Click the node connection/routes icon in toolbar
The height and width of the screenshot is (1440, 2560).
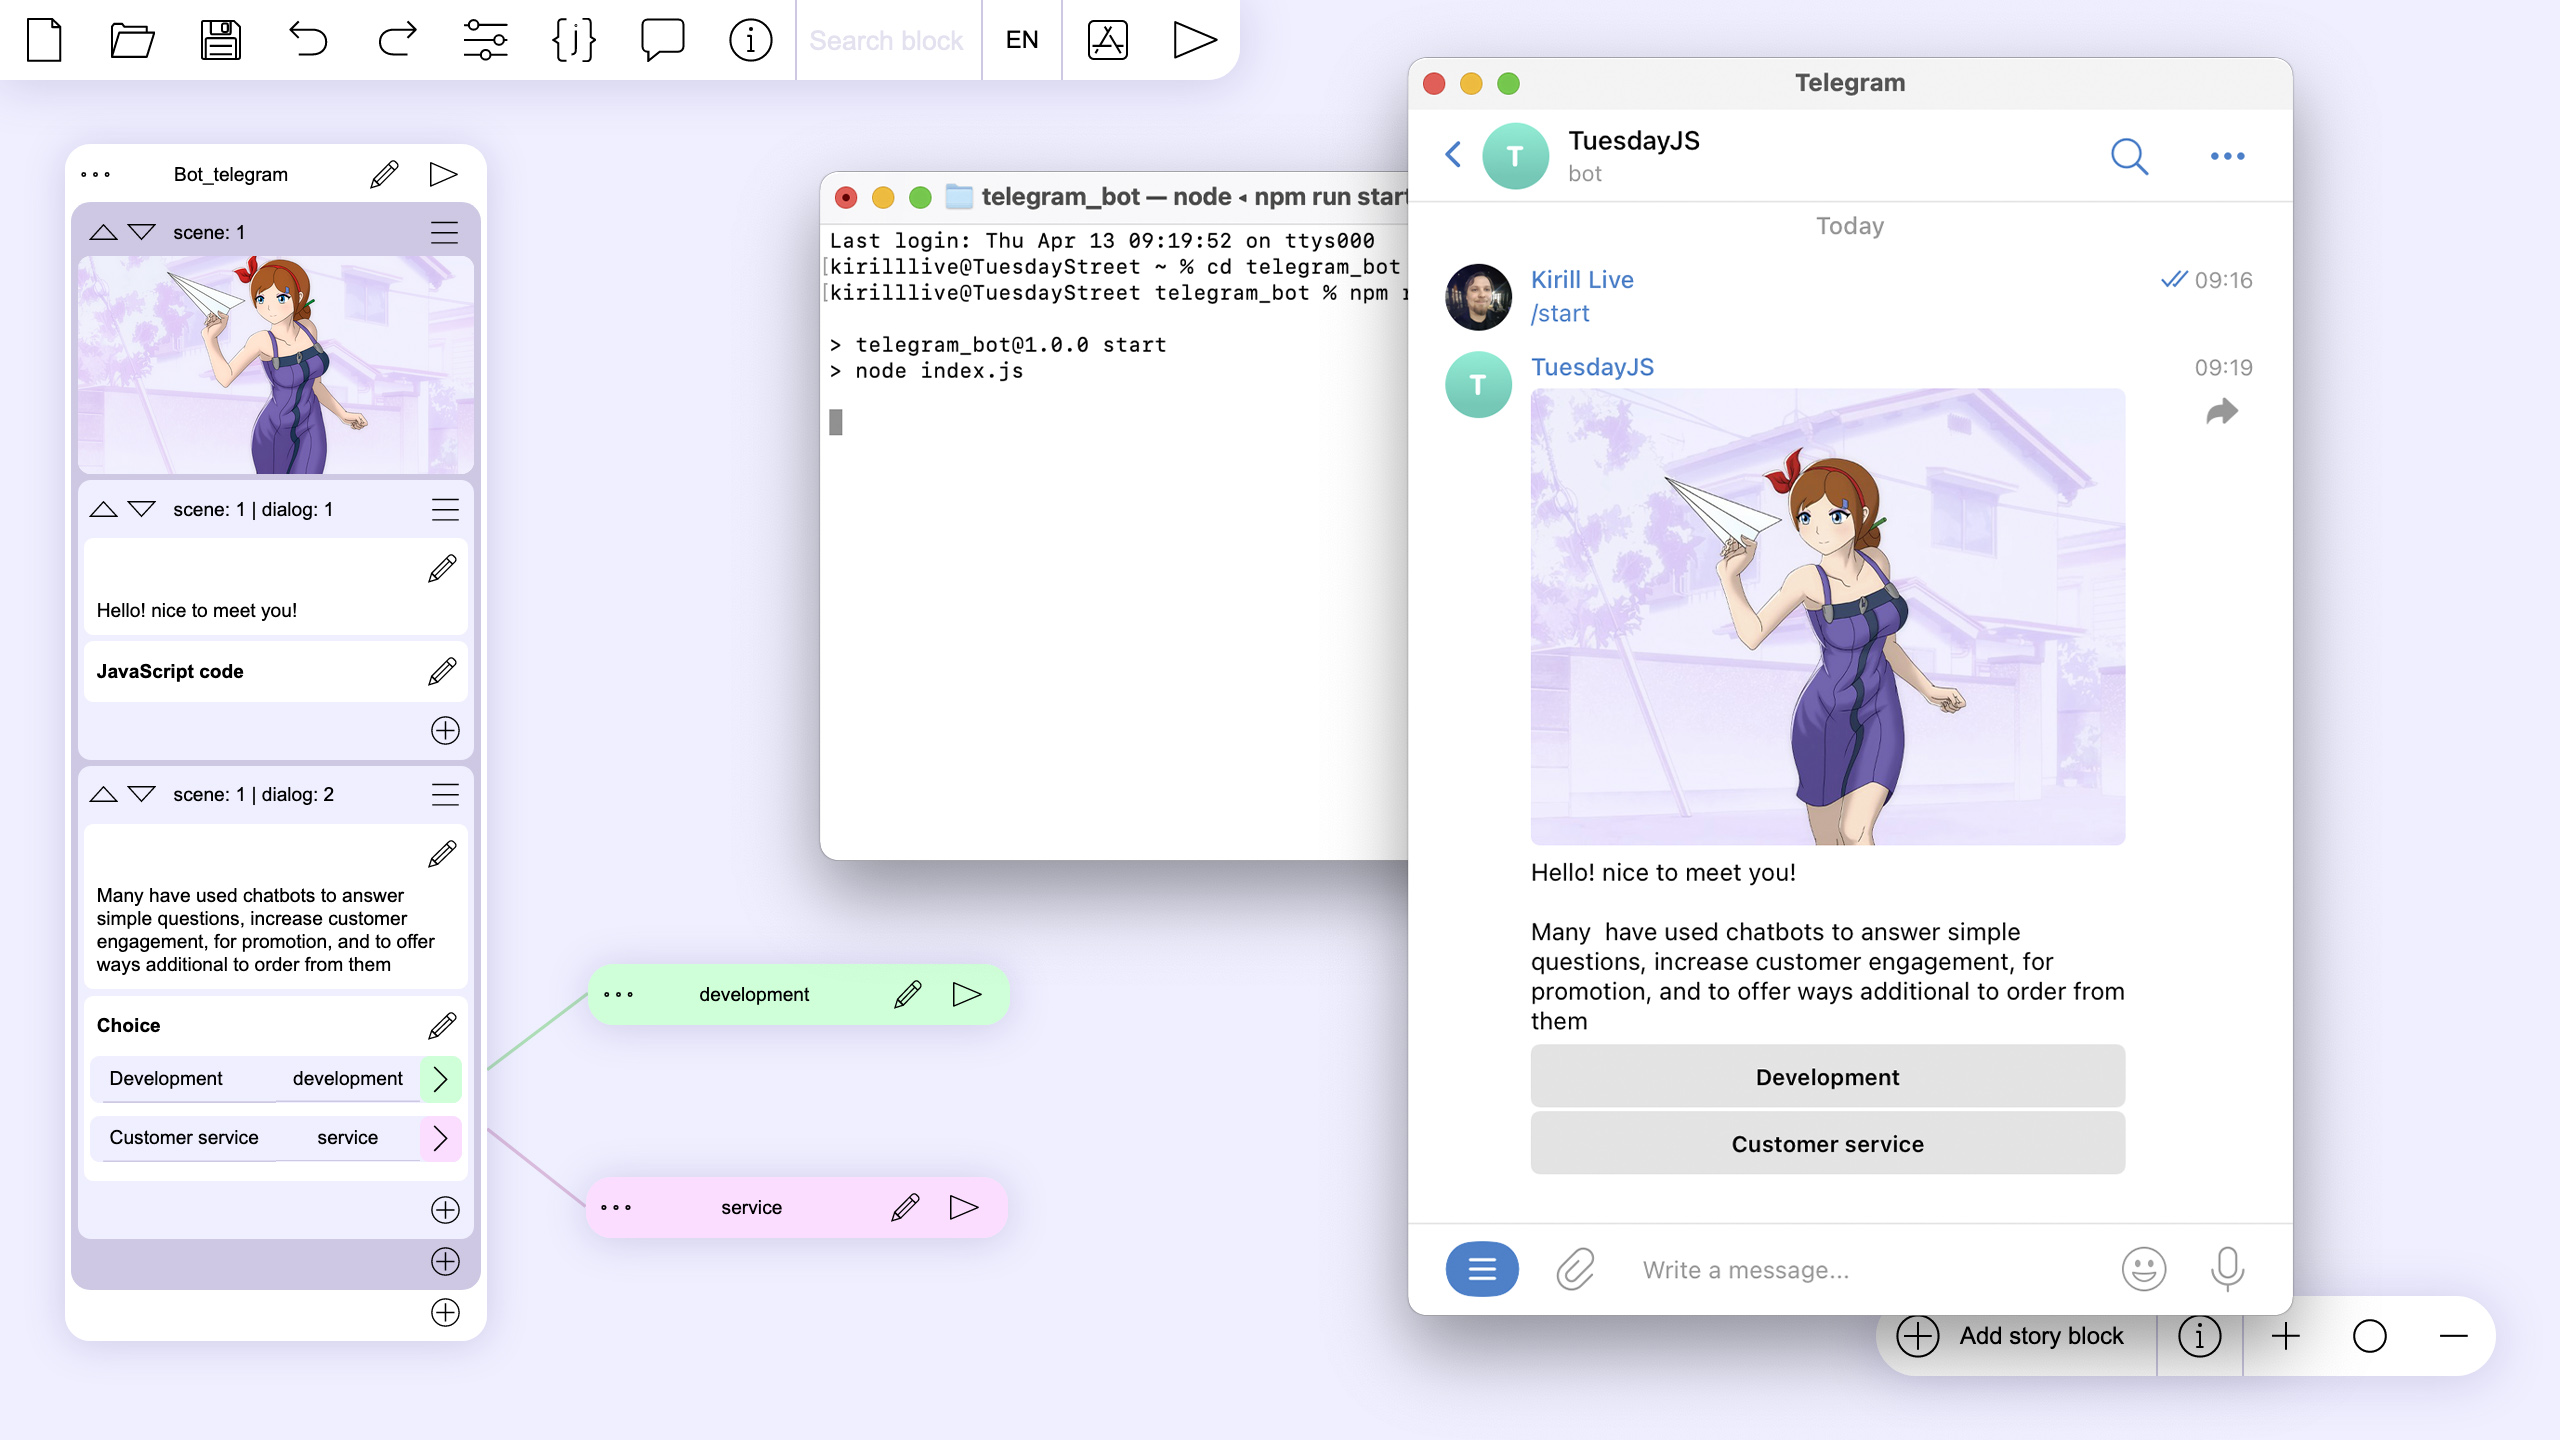pos(485,39)
